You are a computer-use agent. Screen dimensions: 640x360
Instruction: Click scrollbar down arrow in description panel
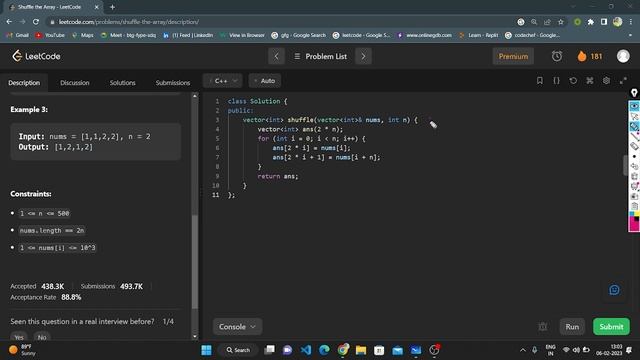(195, 336)
